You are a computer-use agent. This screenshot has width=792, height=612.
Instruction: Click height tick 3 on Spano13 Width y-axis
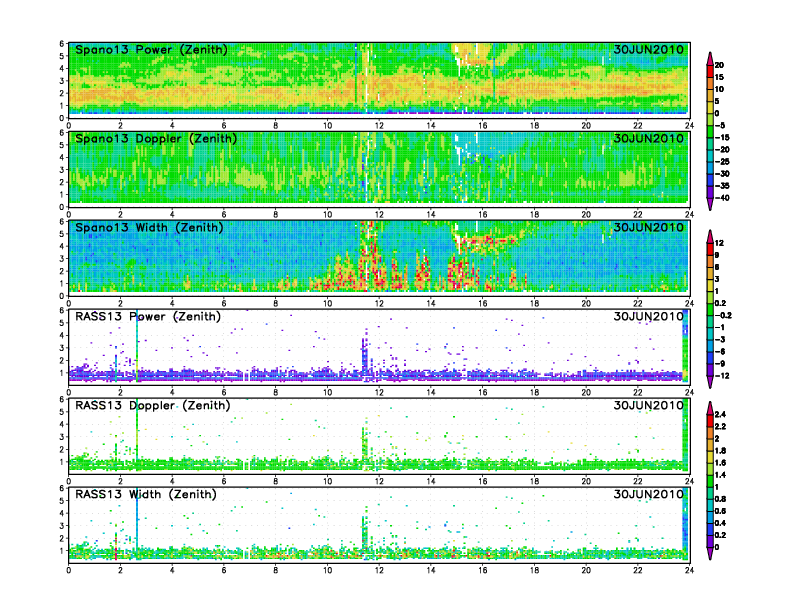click(x=62, y=259)
